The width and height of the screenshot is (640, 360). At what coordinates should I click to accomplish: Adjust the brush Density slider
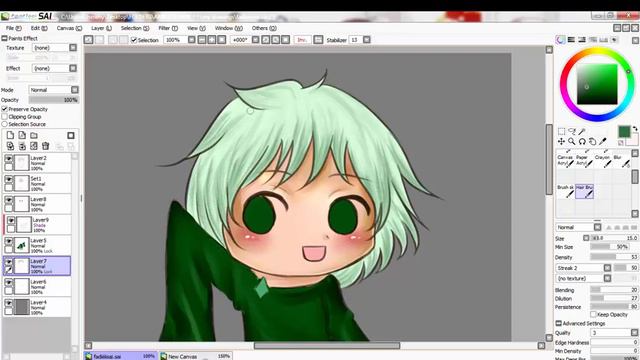(614, 257)
